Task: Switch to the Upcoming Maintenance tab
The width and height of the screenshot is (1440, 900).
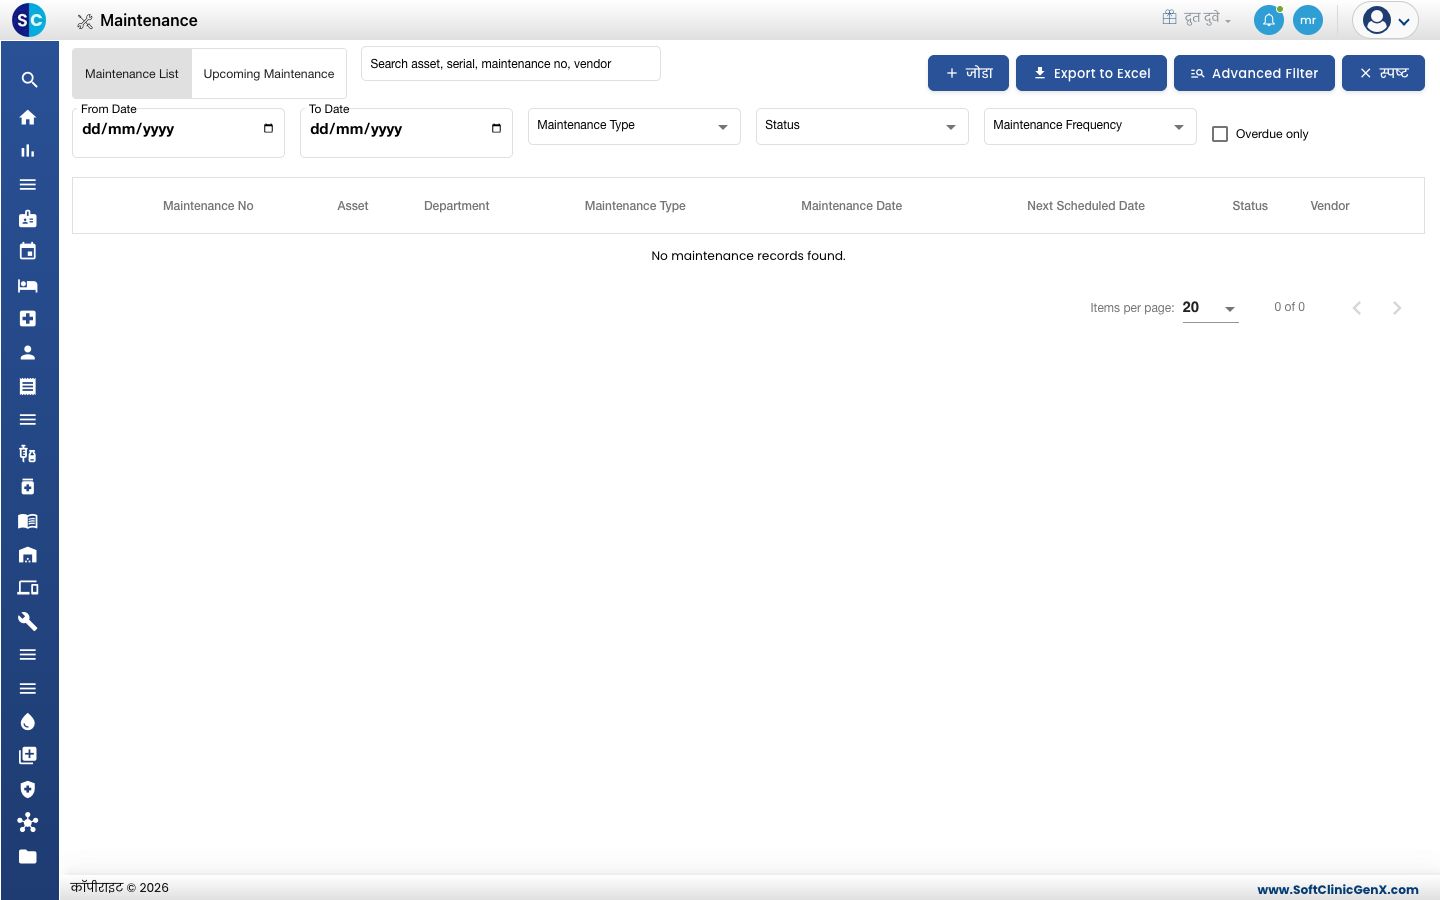Action: 269,74
